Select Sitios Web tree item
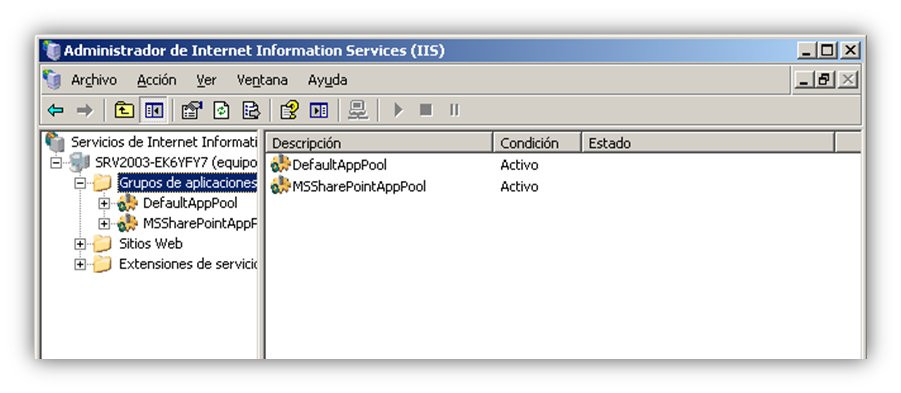 tap(151, 244)
